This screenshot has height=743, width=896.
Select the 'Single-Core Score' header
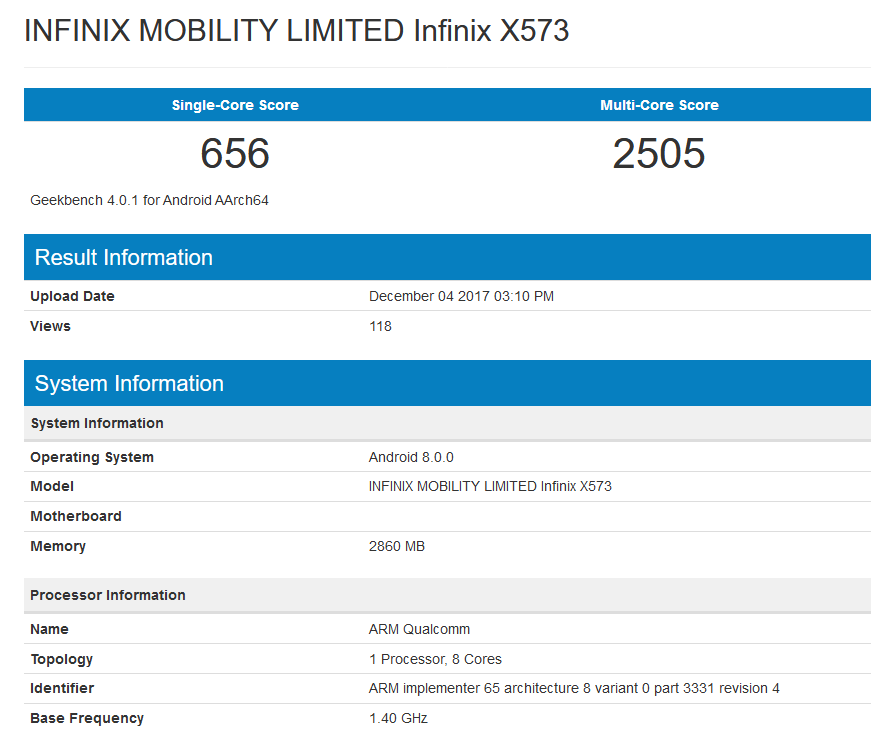235,105
